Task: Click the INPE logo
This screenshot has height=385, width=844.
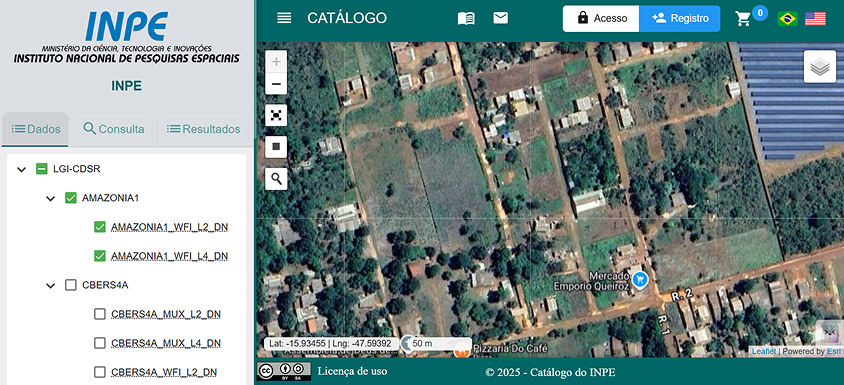Action: (126, 37)
